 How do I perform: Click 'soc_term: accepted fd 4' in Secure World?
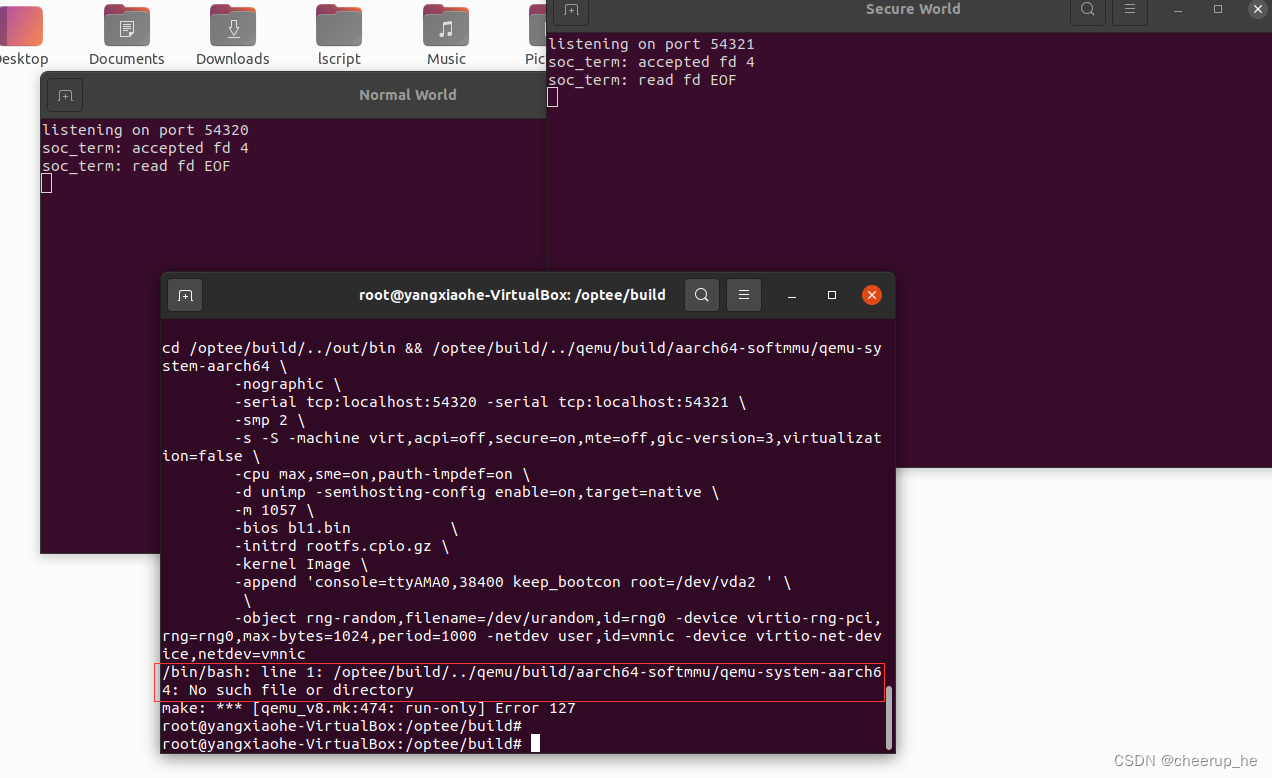pos(651,62)
